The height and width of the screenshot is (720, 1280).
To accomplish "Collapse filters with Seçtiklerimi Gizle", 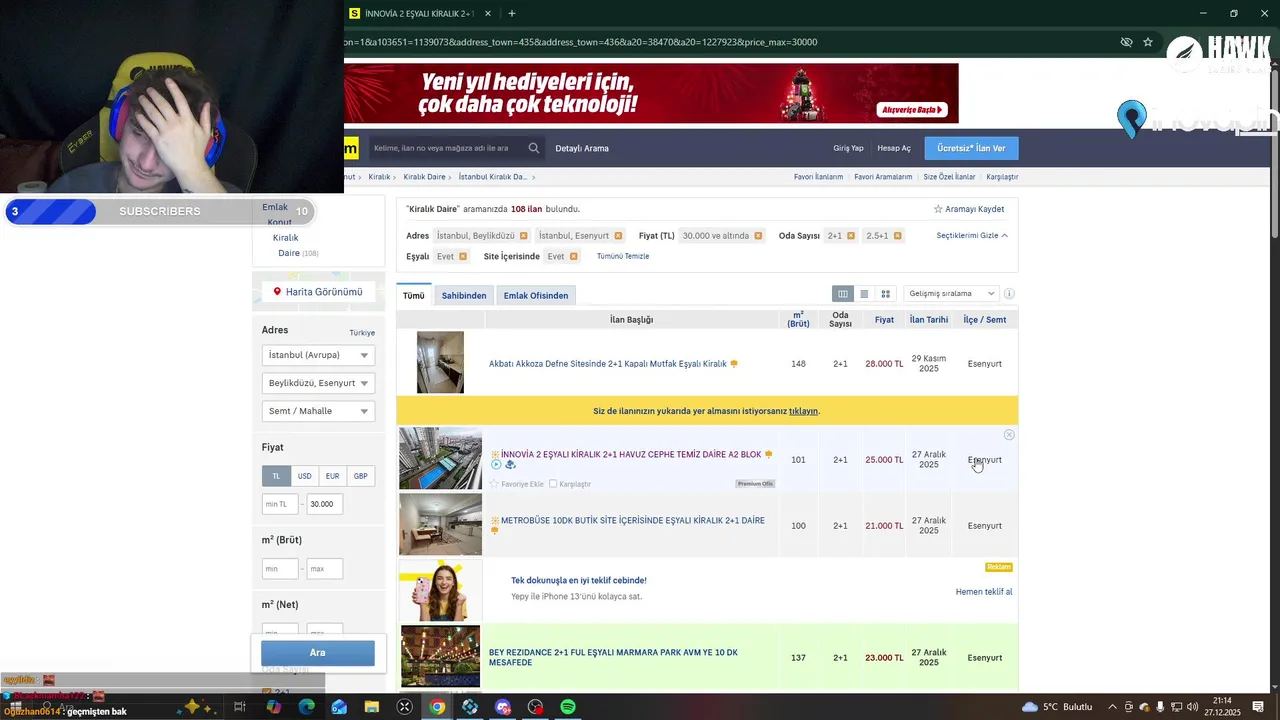I will (x=972, y=236).
